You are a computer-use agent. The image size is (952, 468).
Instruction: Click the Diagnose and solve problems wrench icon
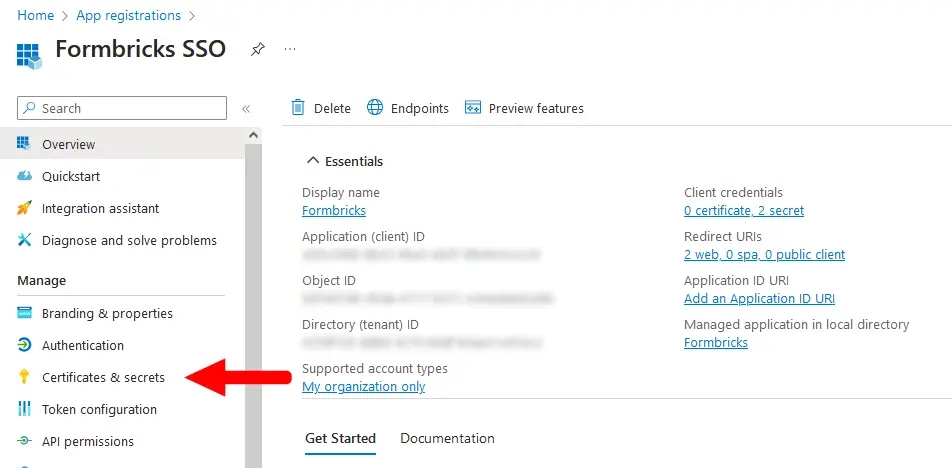(x=24, y=240)
